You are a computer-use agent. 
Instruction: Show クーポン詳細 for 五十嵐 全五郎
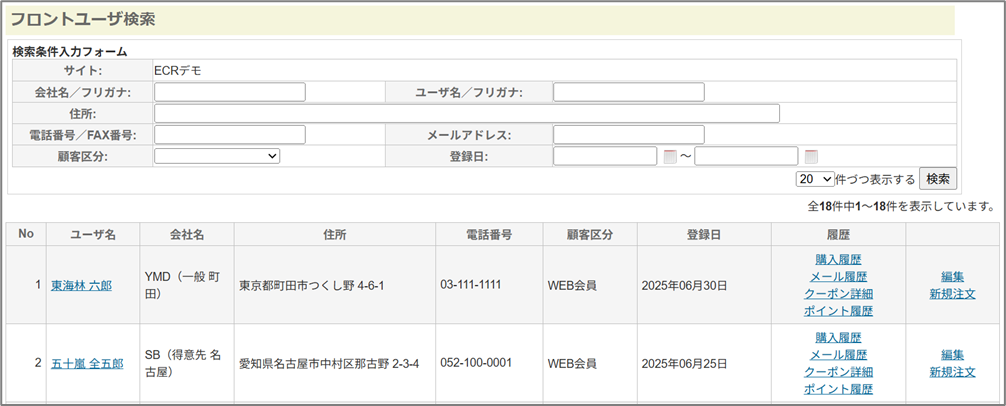[838, 372]
